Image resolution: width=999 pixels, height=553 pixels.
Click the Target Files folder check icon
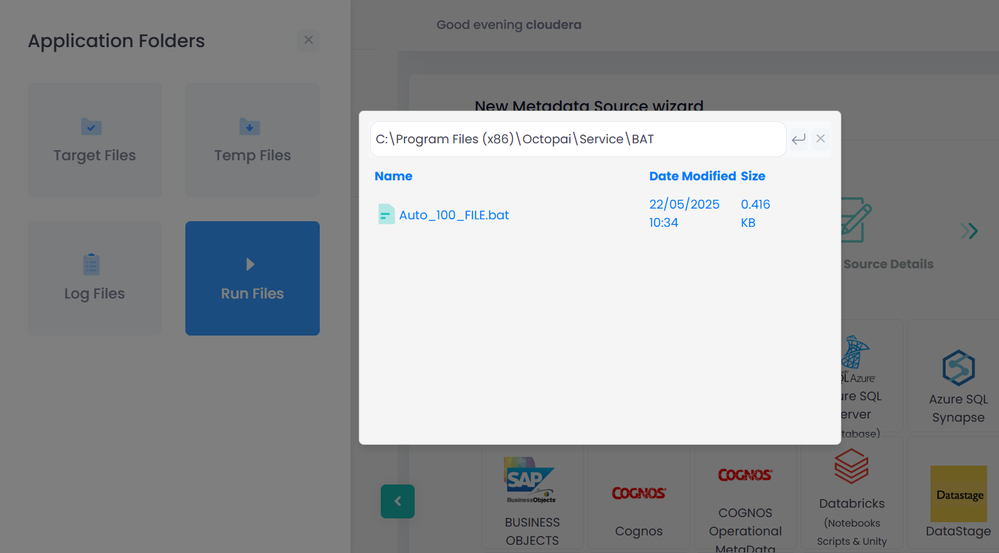tap(91, 126)
